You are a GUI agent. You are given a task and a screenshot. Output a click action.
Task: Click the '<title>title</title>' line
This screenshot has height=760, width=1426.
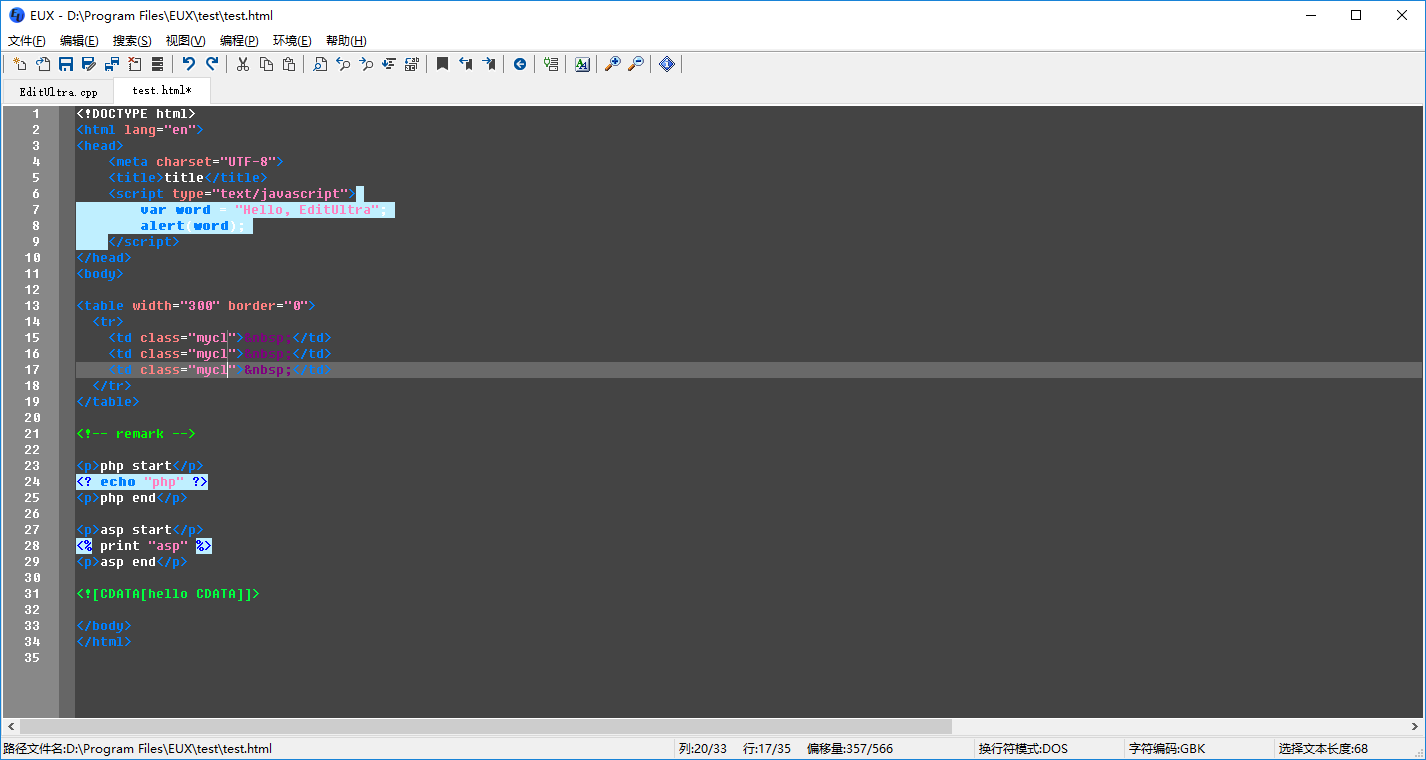[188, 178]
